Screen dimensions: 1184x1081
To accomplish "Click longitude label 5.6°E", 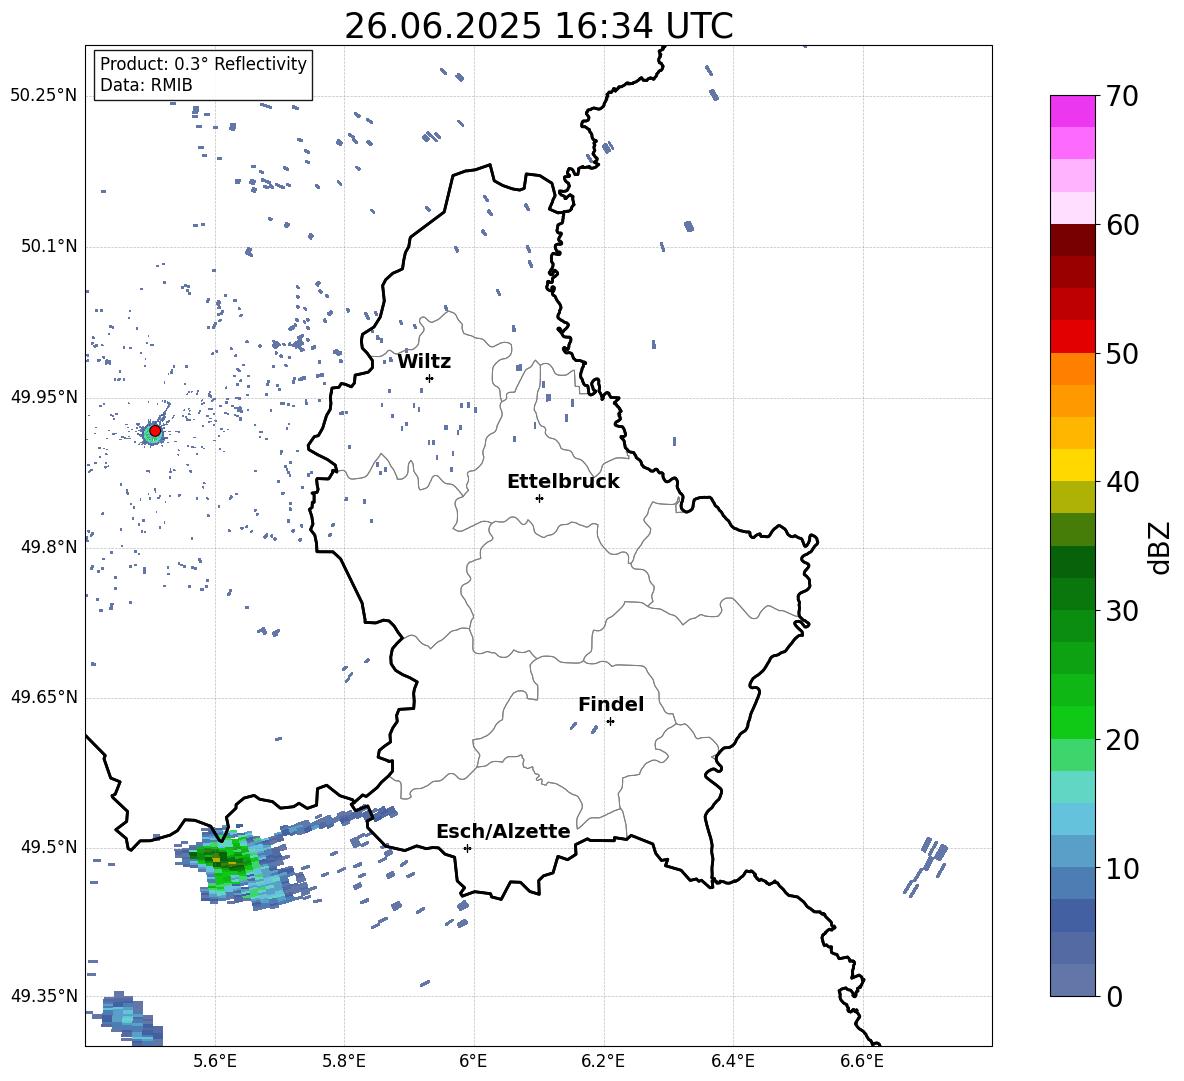I will click(215, 1061).
